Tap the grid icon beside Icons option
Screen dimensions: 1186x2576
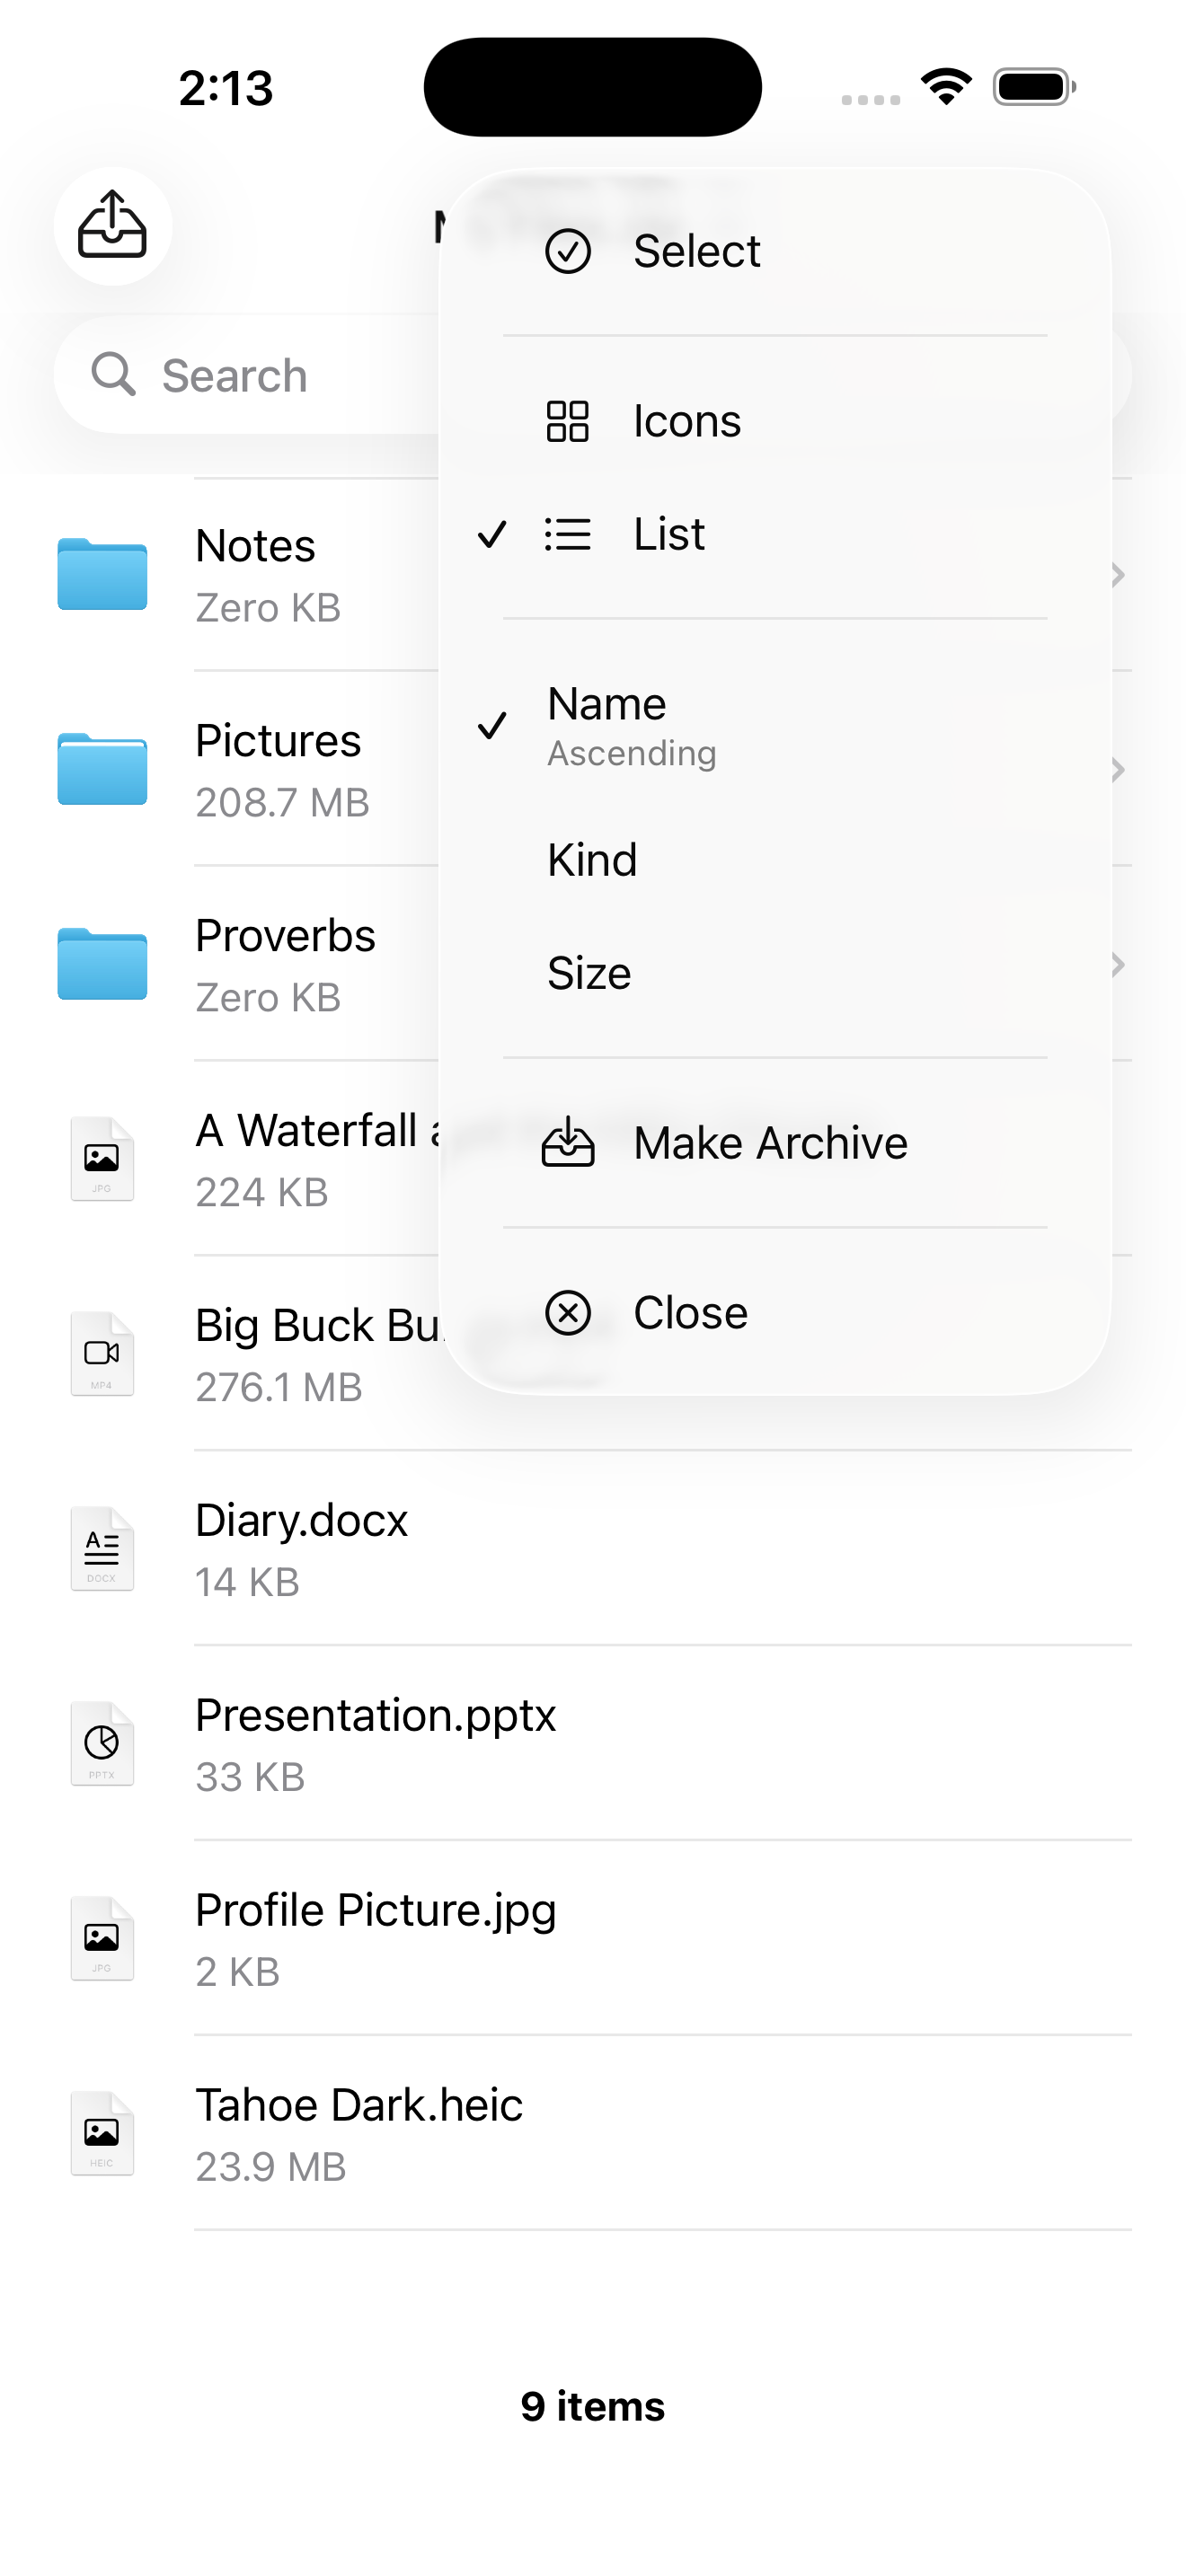pos(567,421)
